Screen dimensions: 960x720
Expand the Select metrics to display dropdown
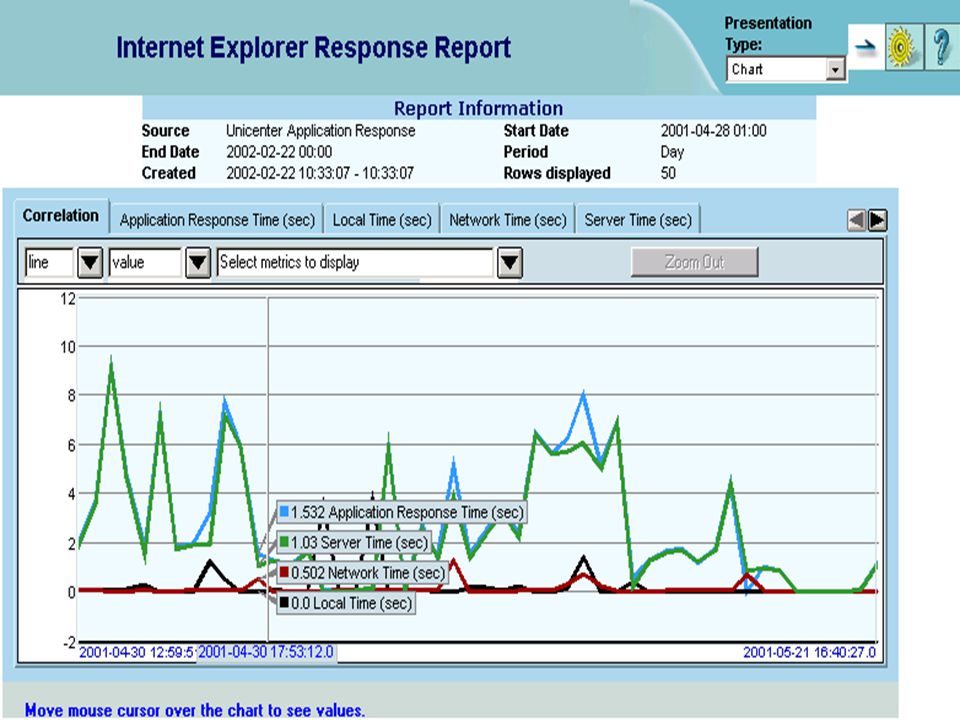click(510, 263)
